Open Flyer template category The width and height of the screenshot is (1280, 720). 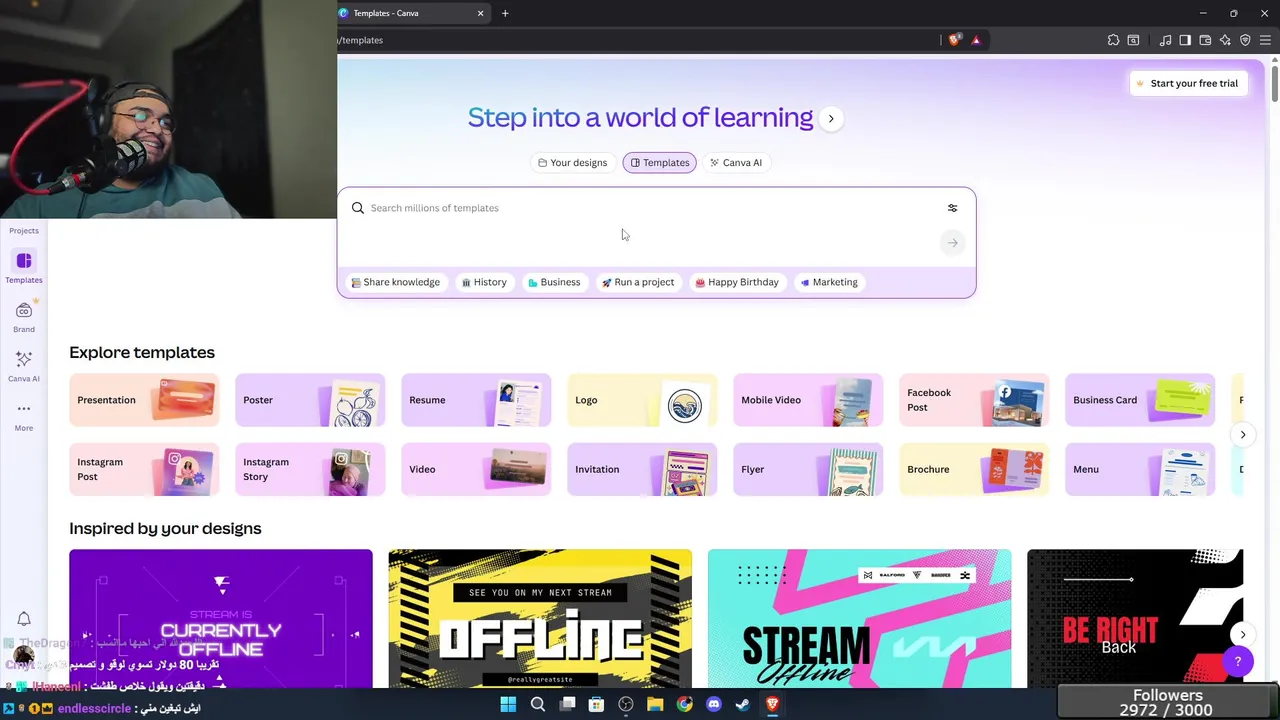808,469
